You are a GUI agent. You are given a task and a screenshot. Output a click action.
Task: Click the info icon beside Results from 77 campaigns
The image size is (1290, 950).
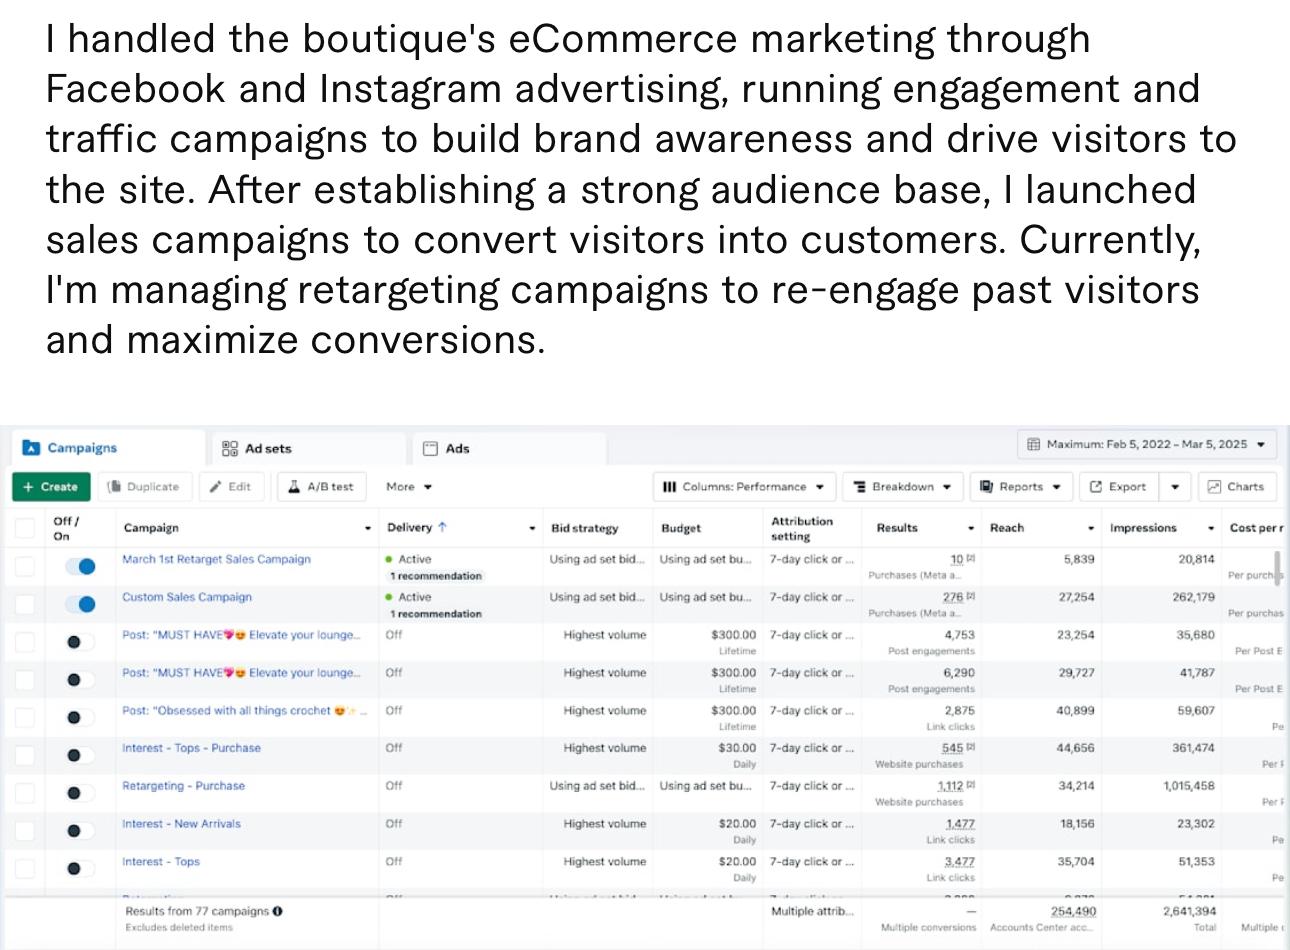click(x=277, y=911)
